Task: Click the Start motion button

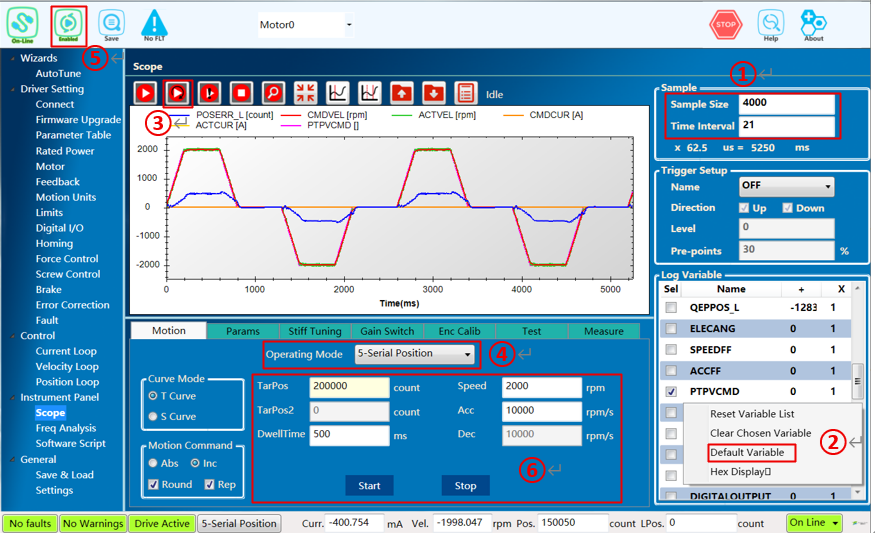Action: [369, 486]
